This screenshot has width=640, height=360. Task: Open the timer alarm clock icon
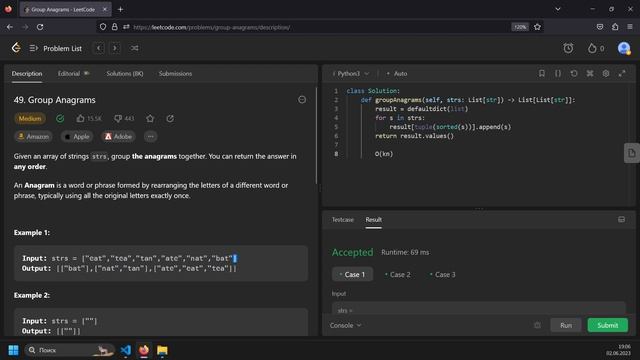pos(568,48)
